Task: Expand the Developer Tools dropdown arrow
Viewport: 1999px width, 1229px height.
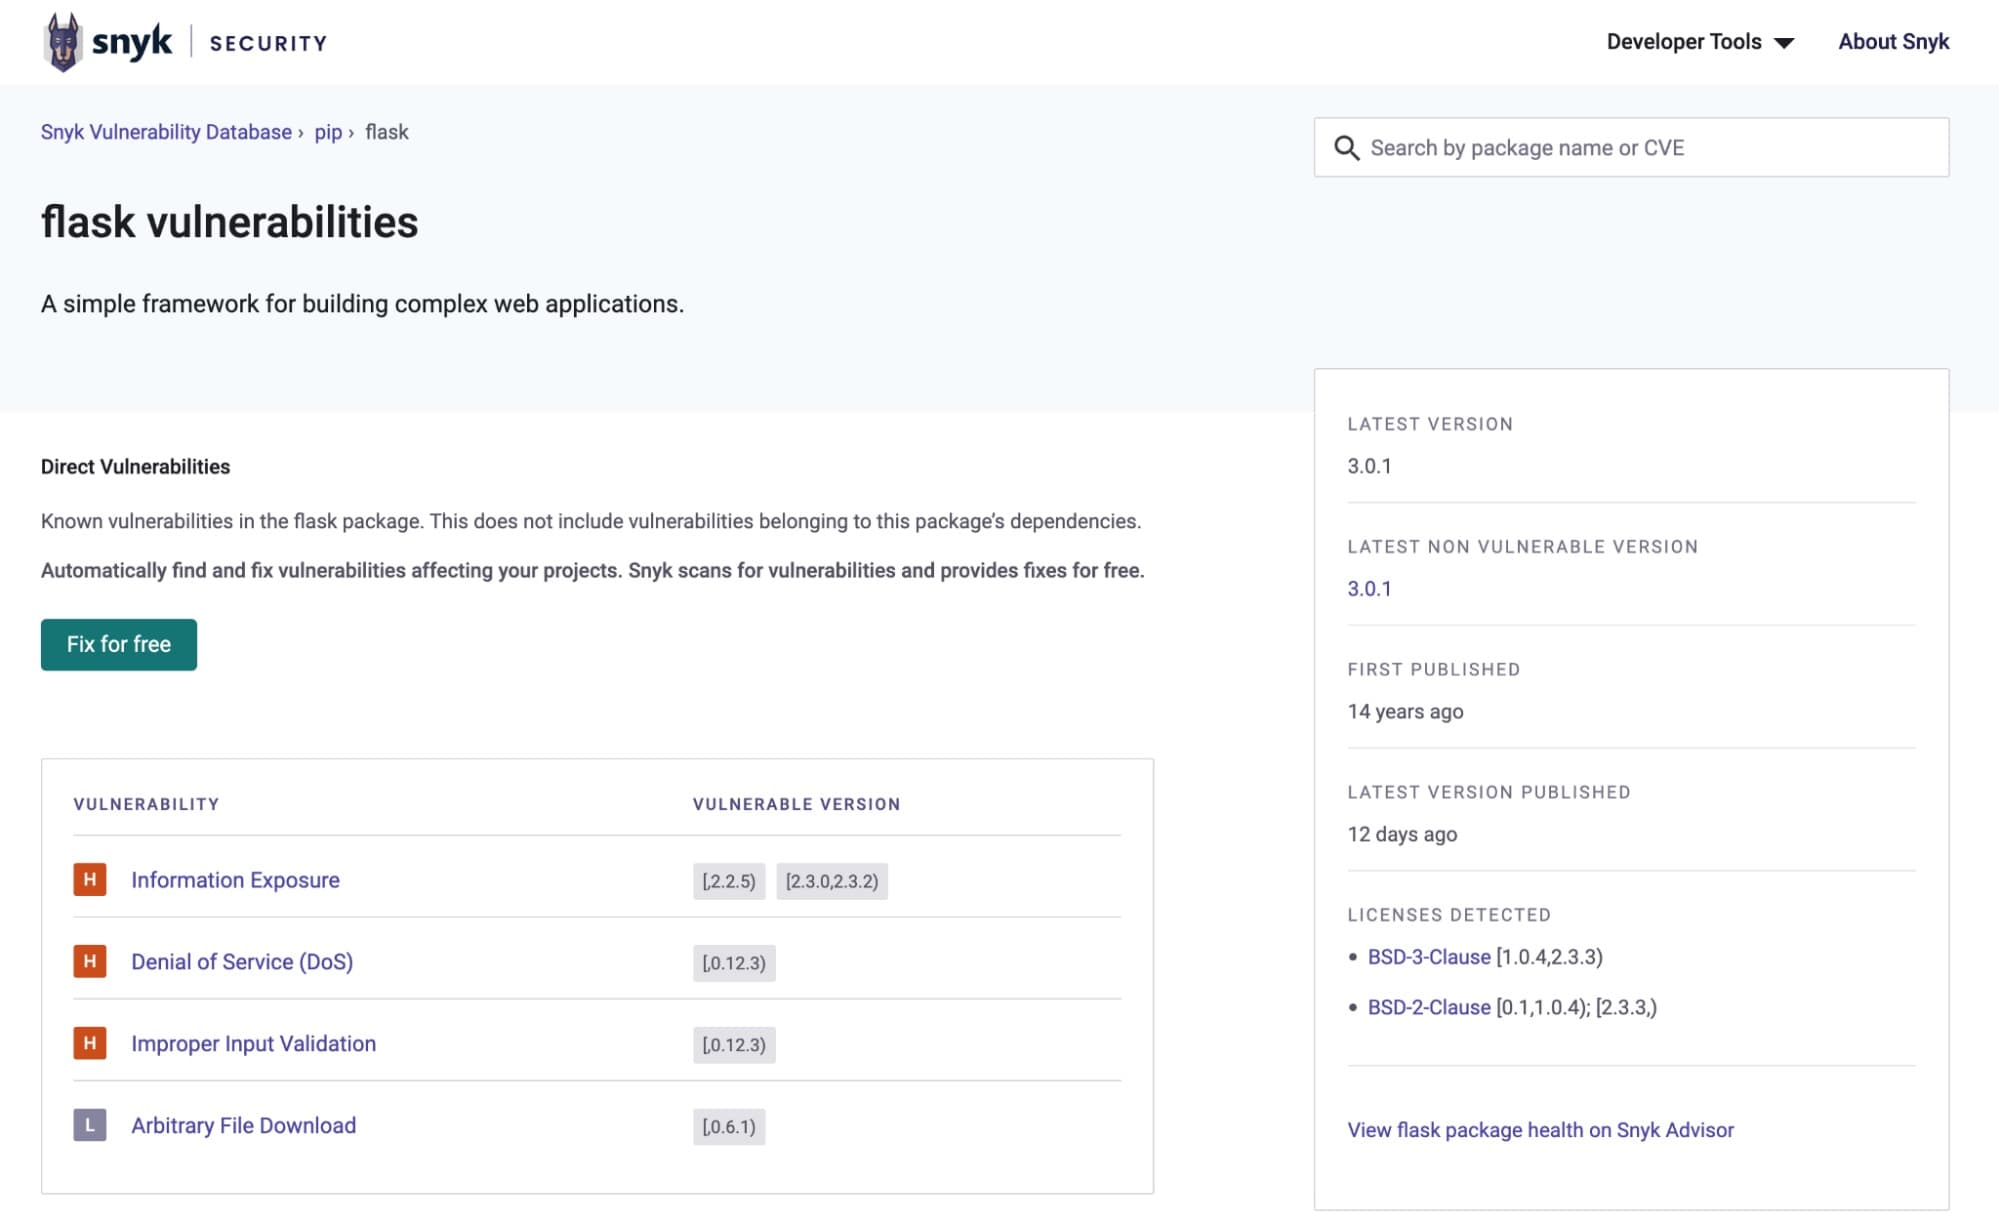Action: [x=1783, y=43]
